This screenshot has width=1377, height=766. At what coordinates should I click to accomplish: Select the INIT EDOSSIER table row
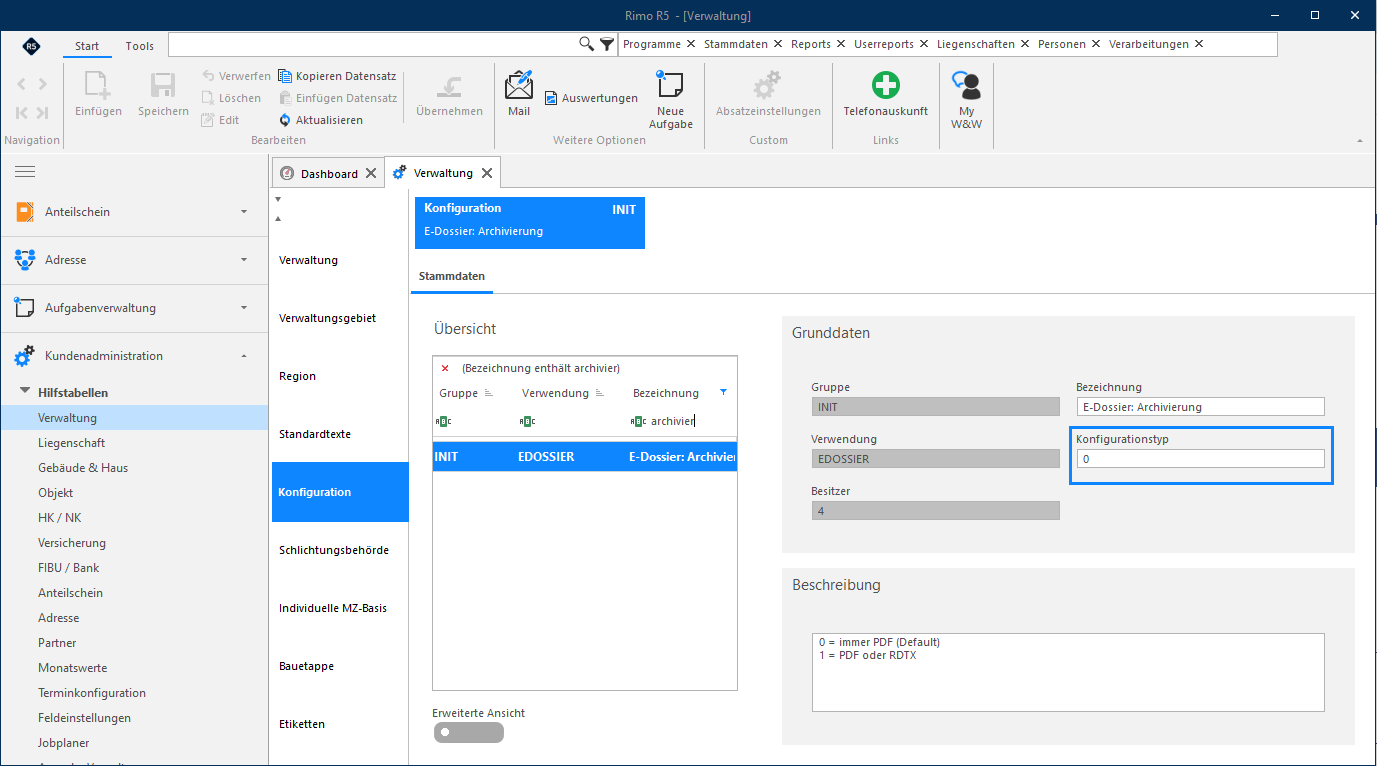click(x=585, y=457)
